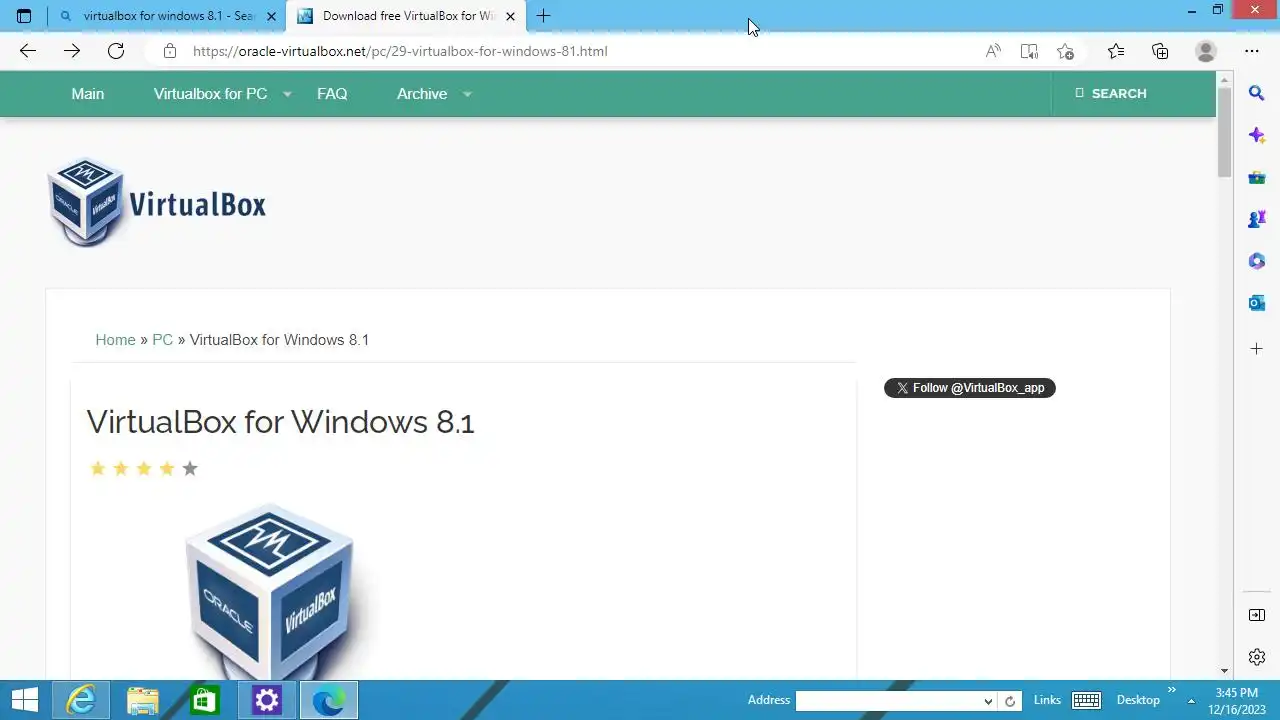Click the PC breadcrumb link
This screenshot has height=720, width=1280.
pos(162,340)
